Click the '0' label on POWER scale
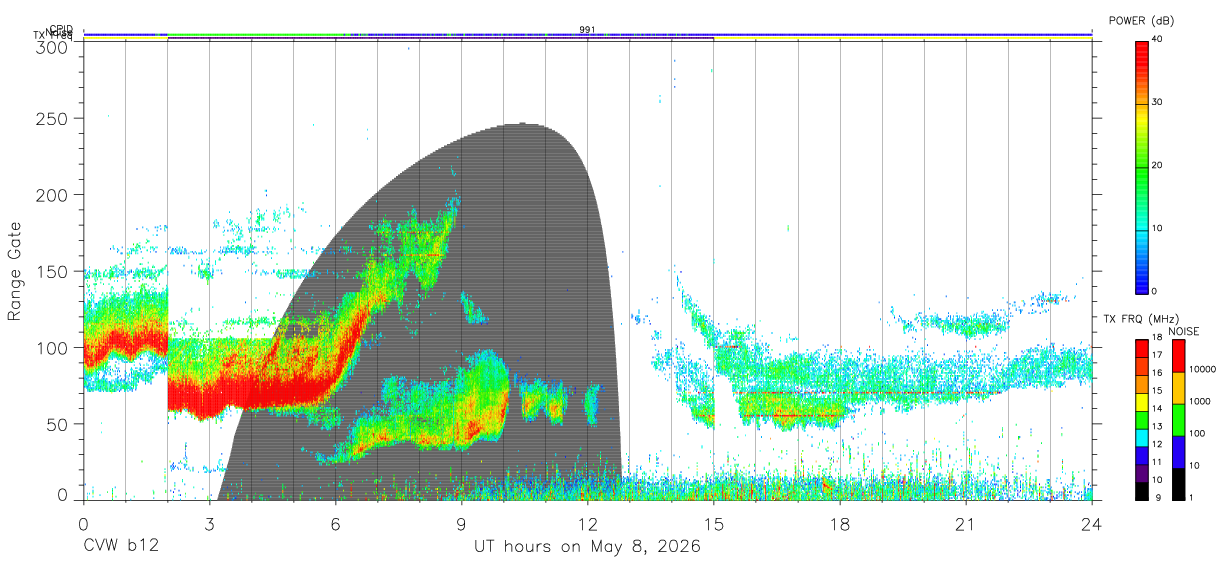Viewport: 1228px width, 567px height. [1155, 291]
